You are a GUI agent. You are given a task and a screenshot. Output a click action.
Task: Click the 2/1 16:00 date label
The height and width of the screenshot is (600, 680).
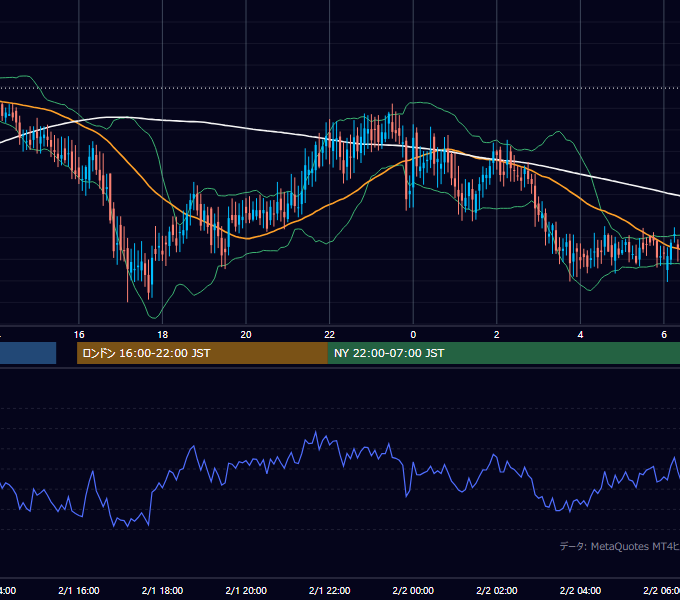point(79,590)
